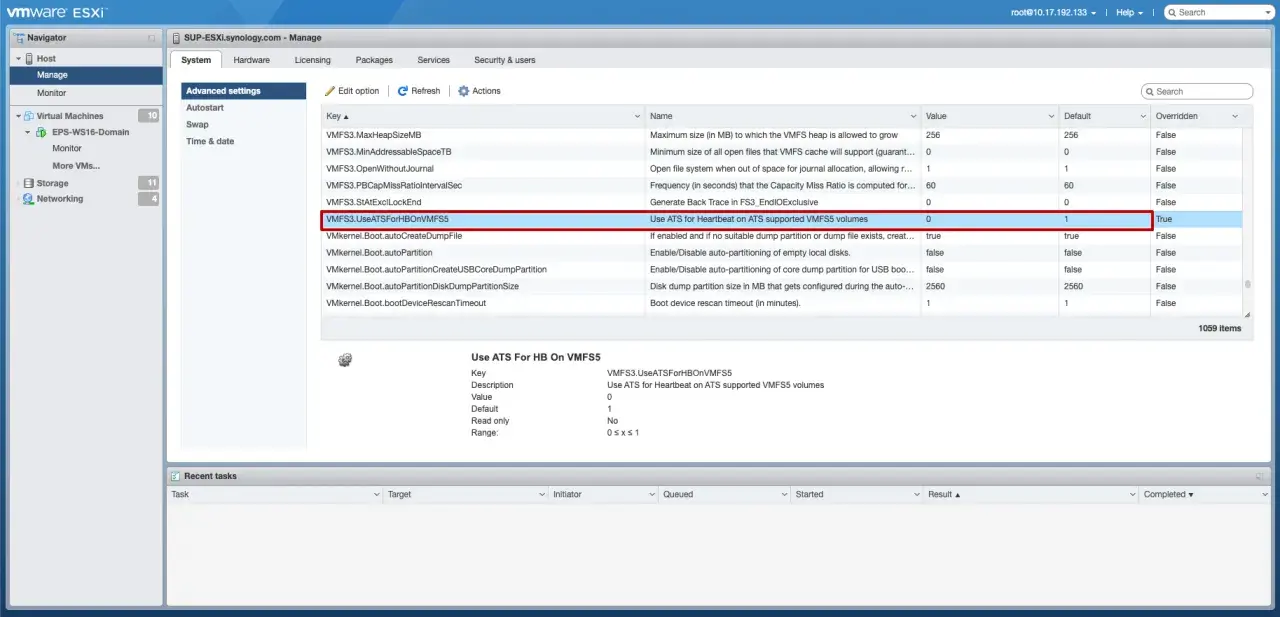Click the settings table vertical scrollbar
This screenshot has height=617, width=1280.
coord(1247,283)
